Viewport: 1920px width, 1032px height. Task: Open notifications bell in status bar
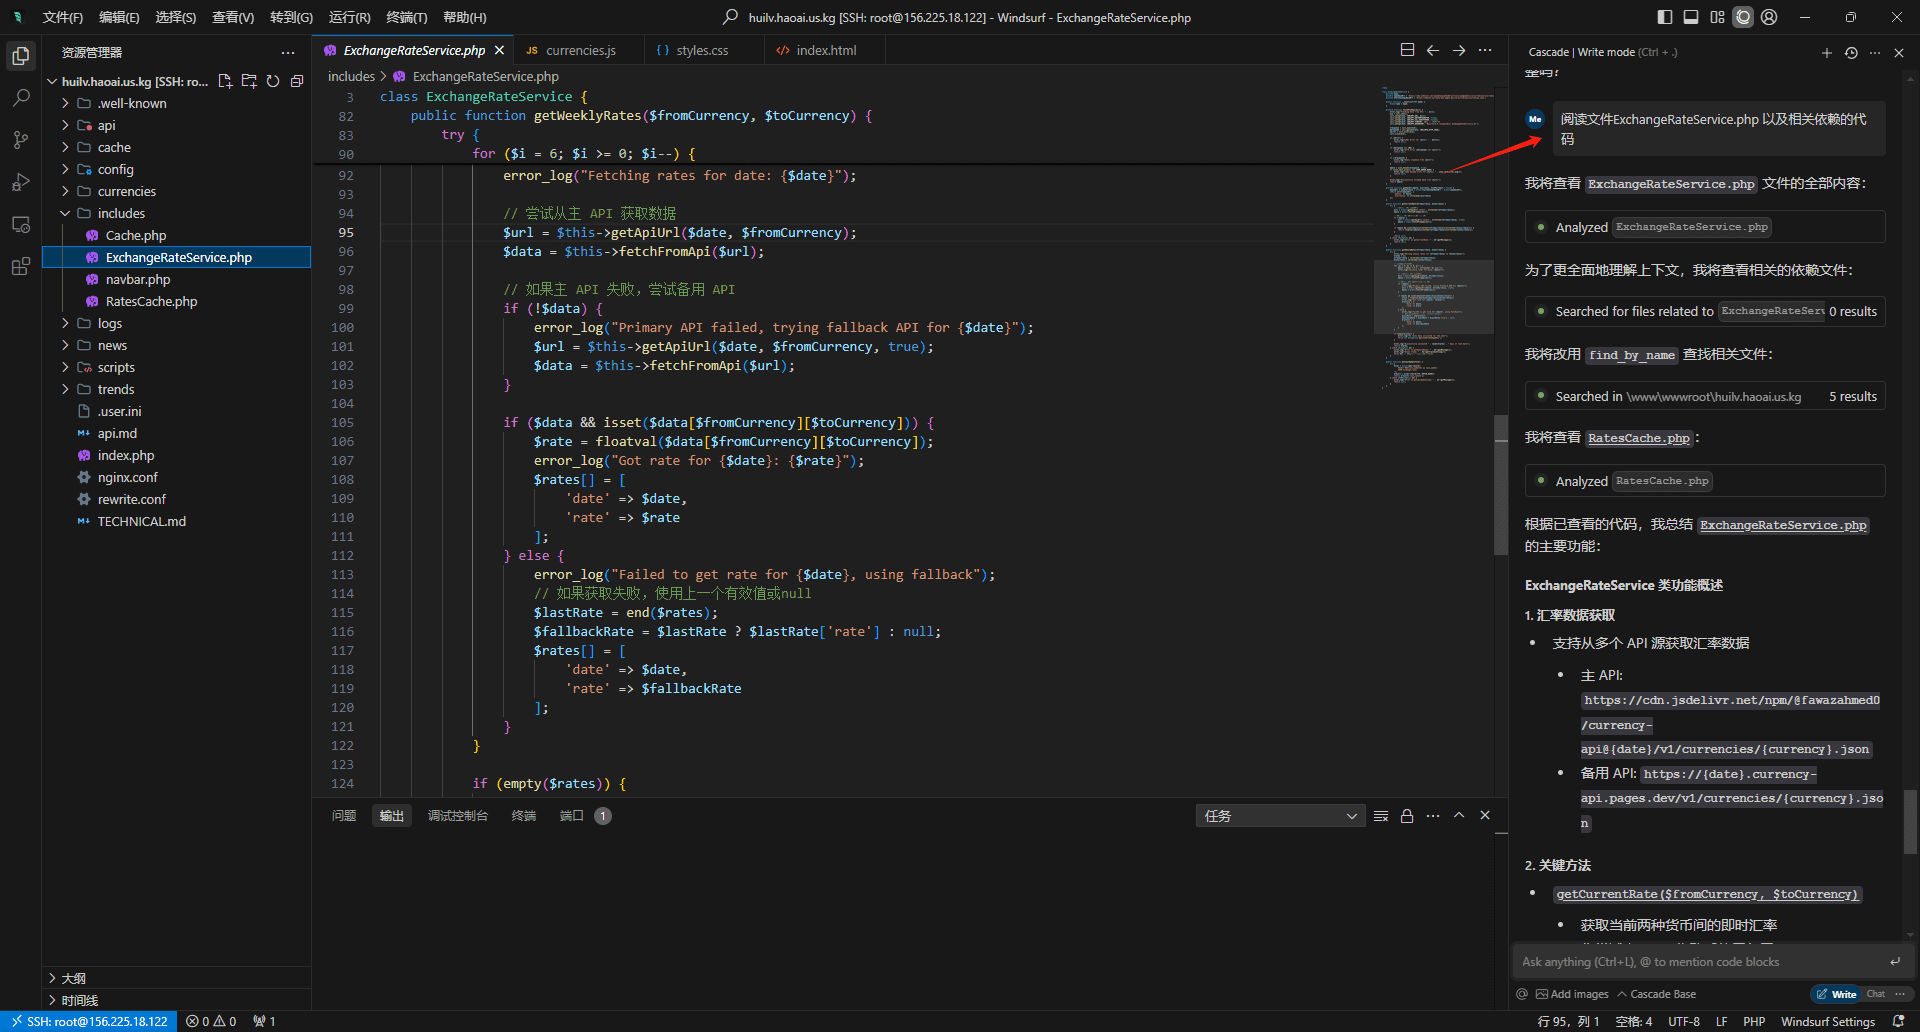1899,1021
